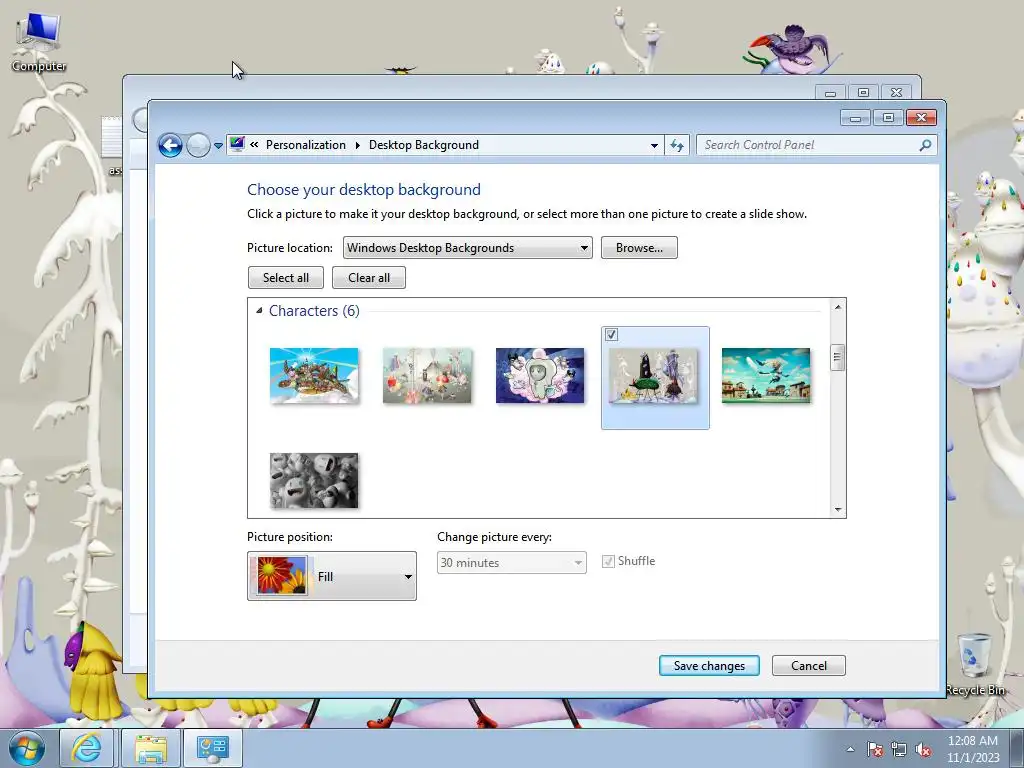Screen dimensions: 1024x768
Task: Click the taskbar clock showing 12:08 AM
Action: tap(973, 749)
